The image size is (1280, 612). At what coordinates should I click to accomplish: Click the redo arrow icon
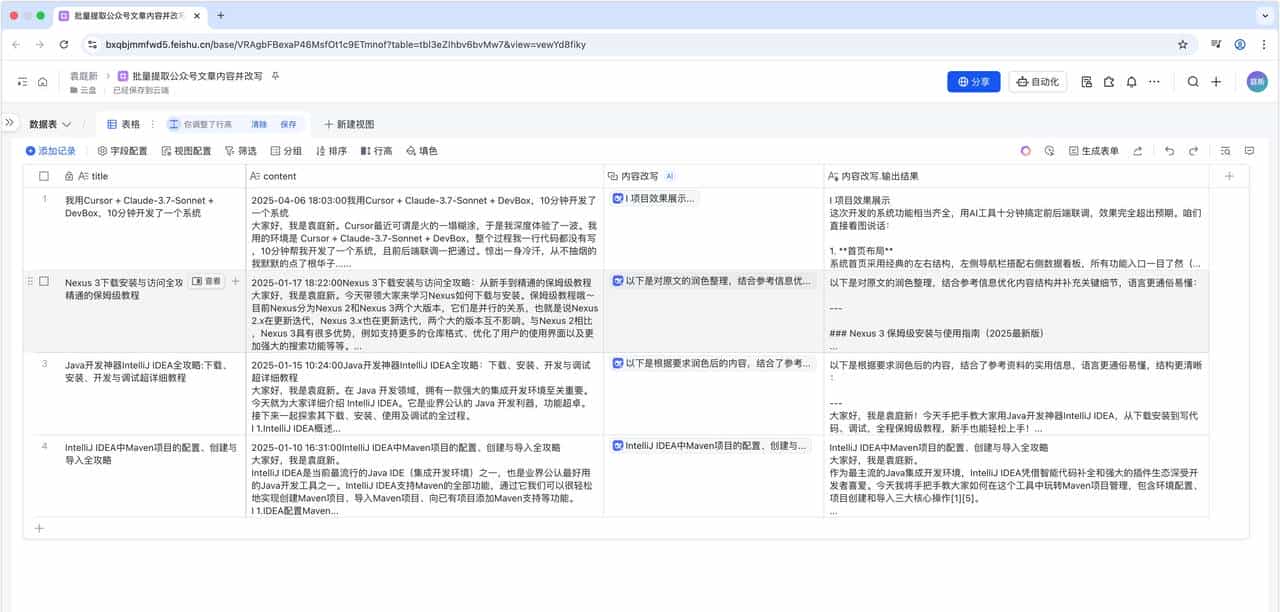1193,150
